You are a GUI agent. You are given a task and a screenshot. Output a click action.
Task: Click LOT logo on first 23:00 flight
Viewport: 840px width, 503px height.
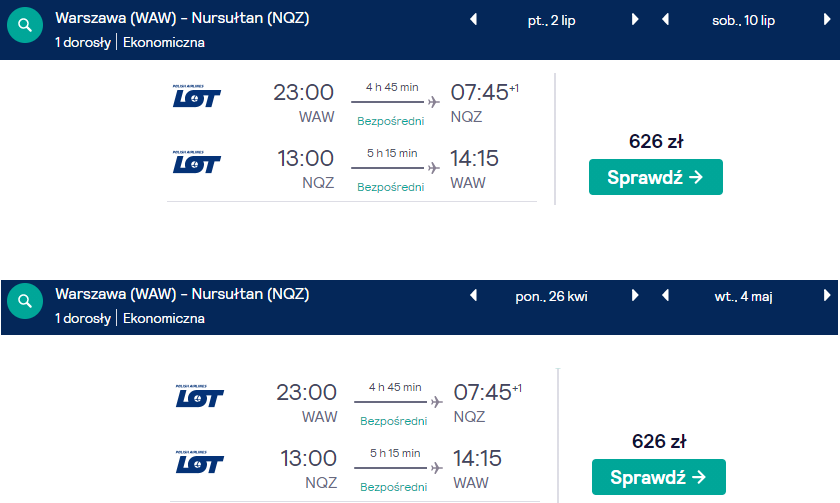point(197,96)
